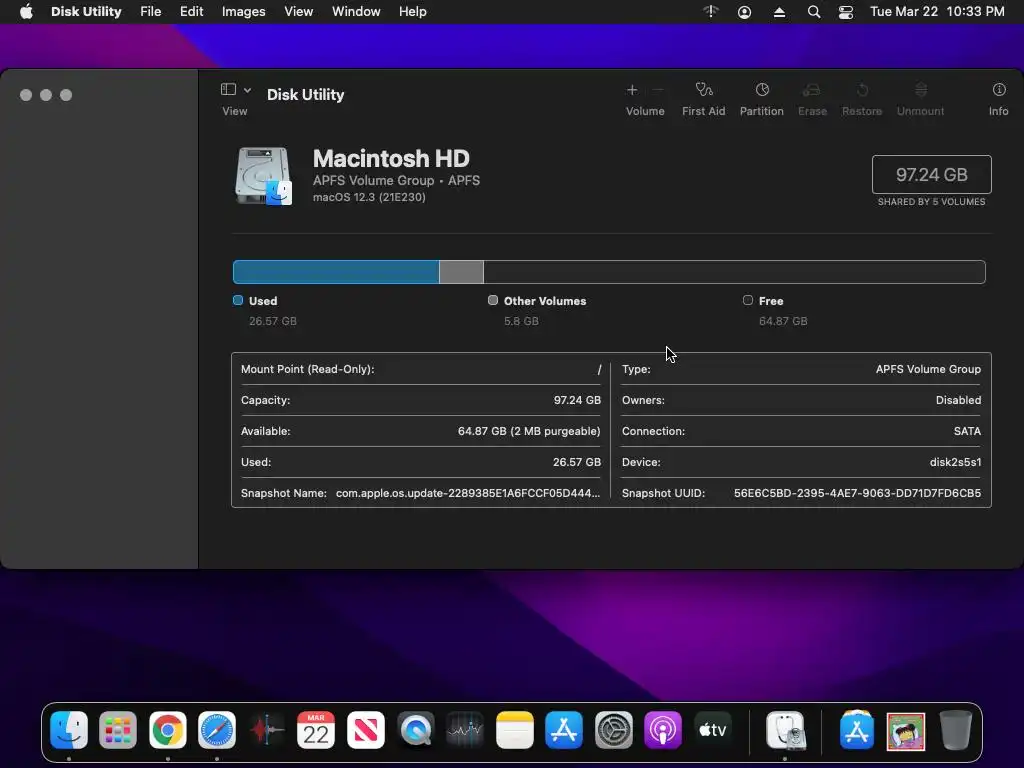1024x768 pixels.
Task: Click the Macintosh HD title
Action: 391,159
